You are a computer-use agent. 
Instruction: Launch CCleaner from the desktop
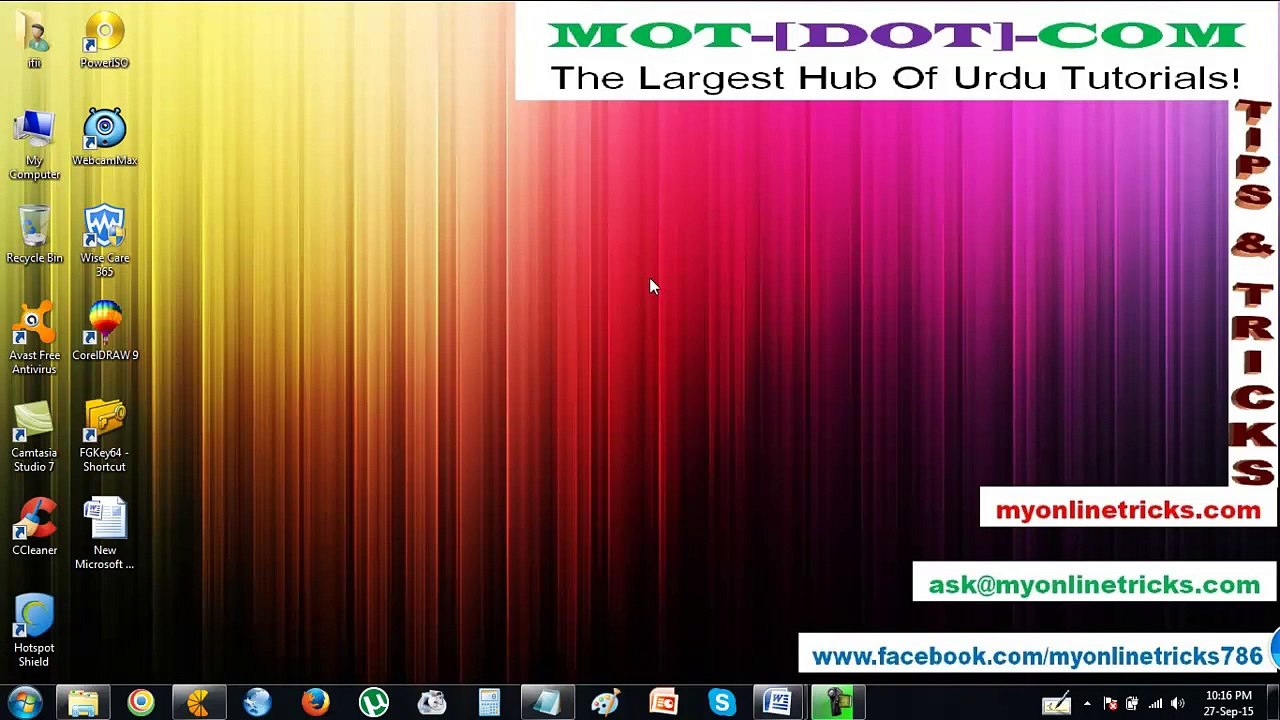point(34,528)
